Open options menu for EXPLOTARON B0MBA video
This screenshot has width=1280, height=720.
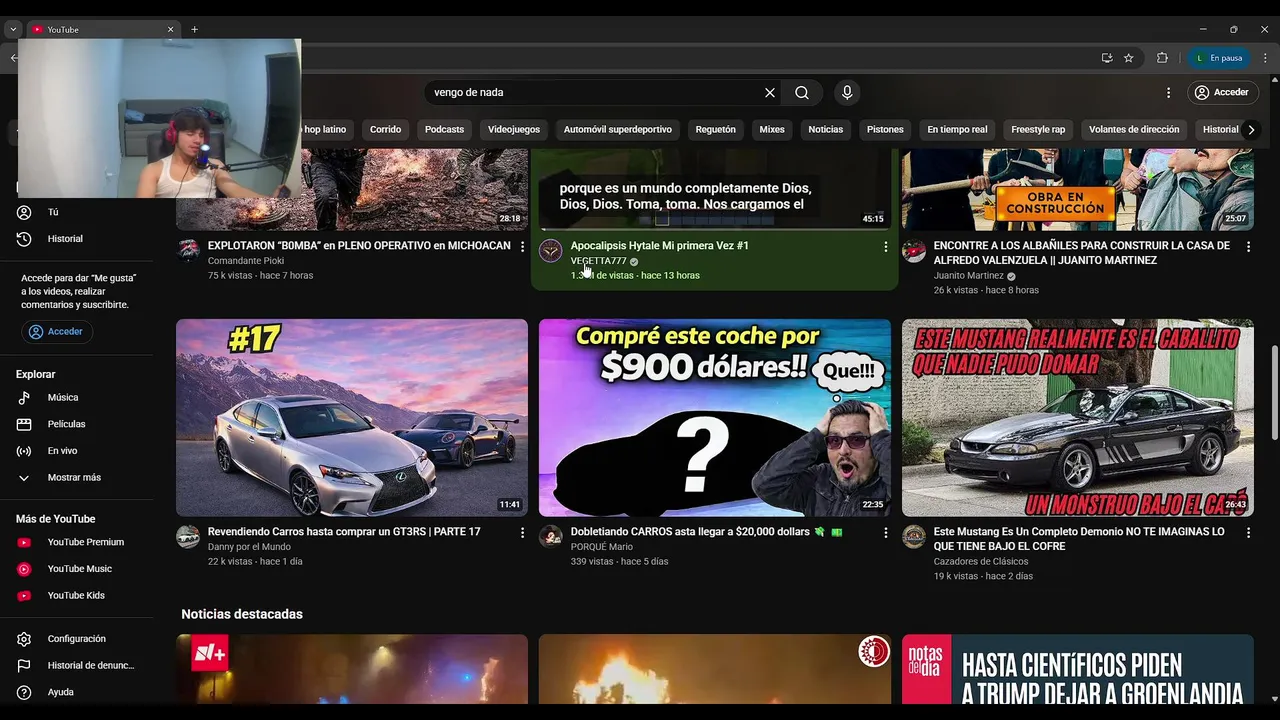pos(522,247)
